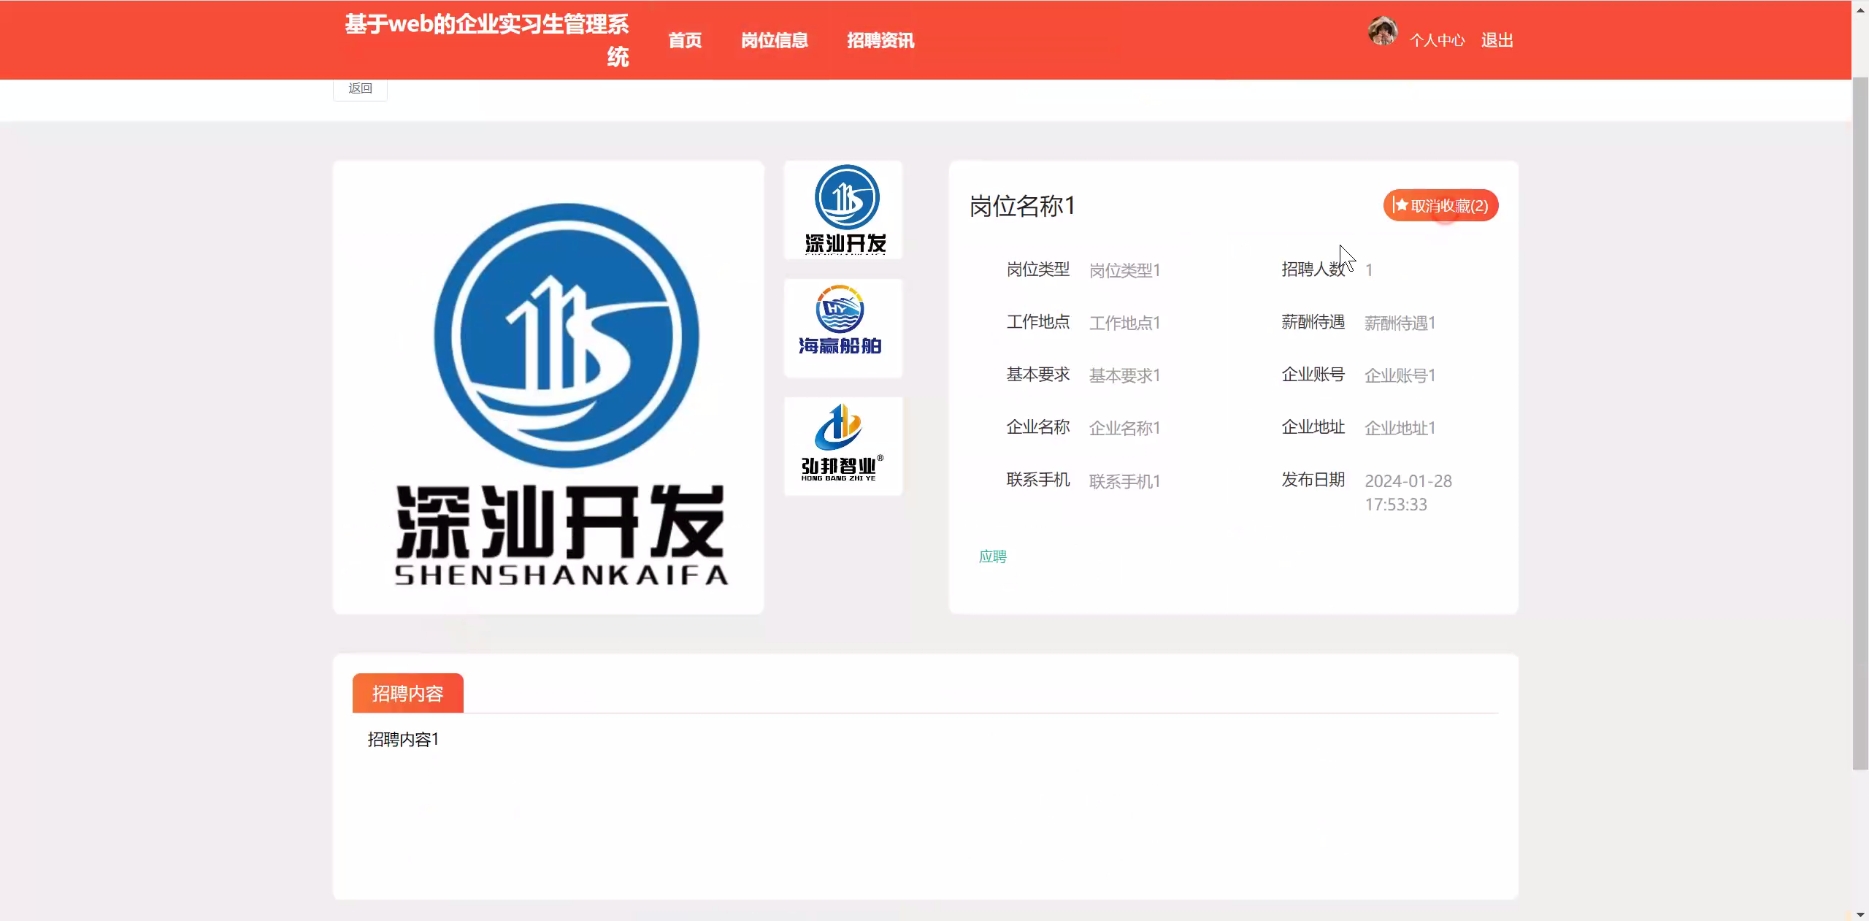Image resolution: width=1869 pixels, height=921 pixels.
Task: Click the 基本要求1 value
Action: point(1124,375)
